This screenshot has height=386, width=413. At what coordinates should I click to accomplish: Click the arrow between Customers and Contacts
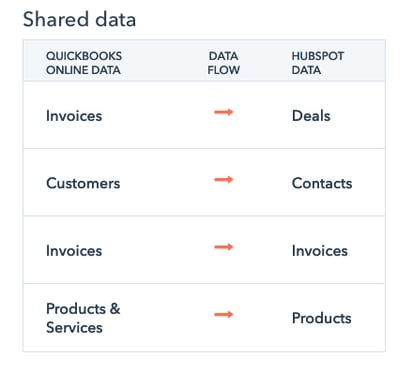tap(224, 180)
